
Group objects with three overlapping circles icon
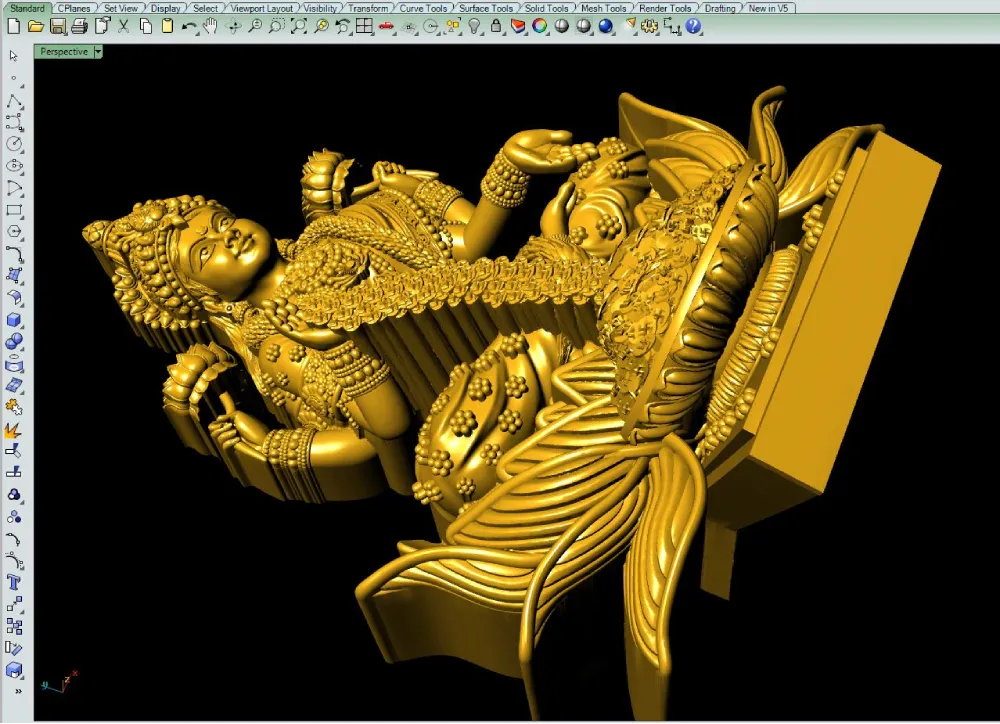14,495
